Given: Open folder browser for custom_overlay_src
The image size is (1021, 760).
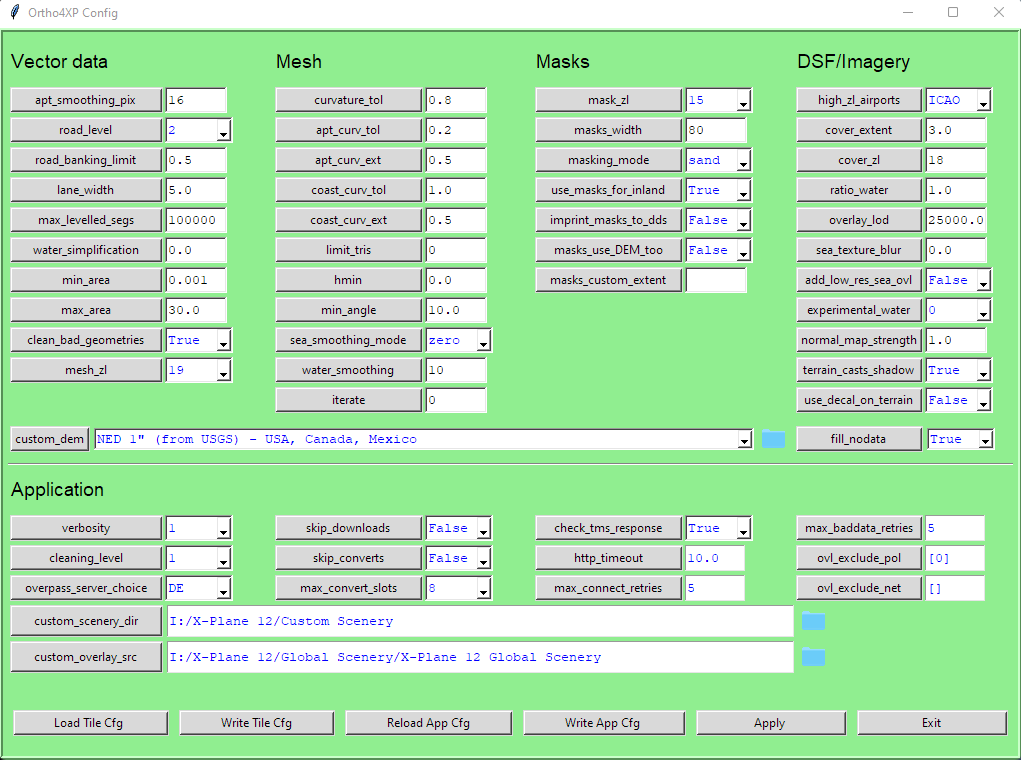Looking at the screenshot, I should pyautogui.click(x=813, y=658).
